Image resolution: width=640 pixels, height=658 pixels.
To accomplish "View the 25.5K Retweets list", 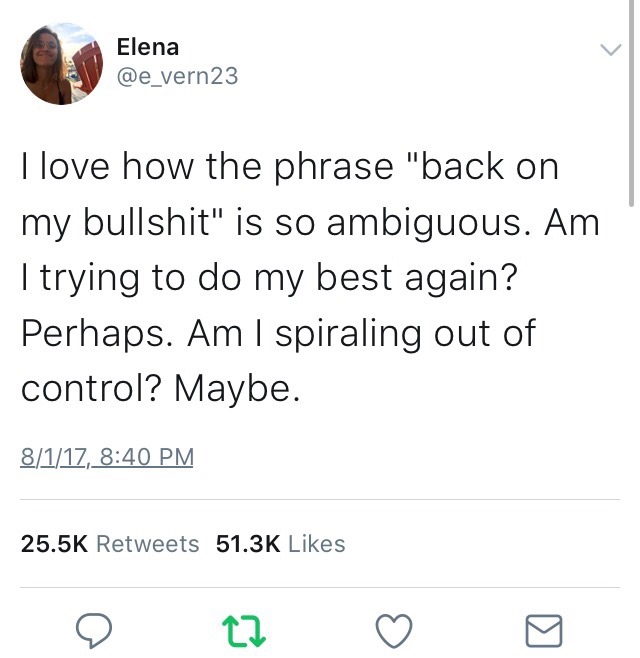I will [110, 544].
